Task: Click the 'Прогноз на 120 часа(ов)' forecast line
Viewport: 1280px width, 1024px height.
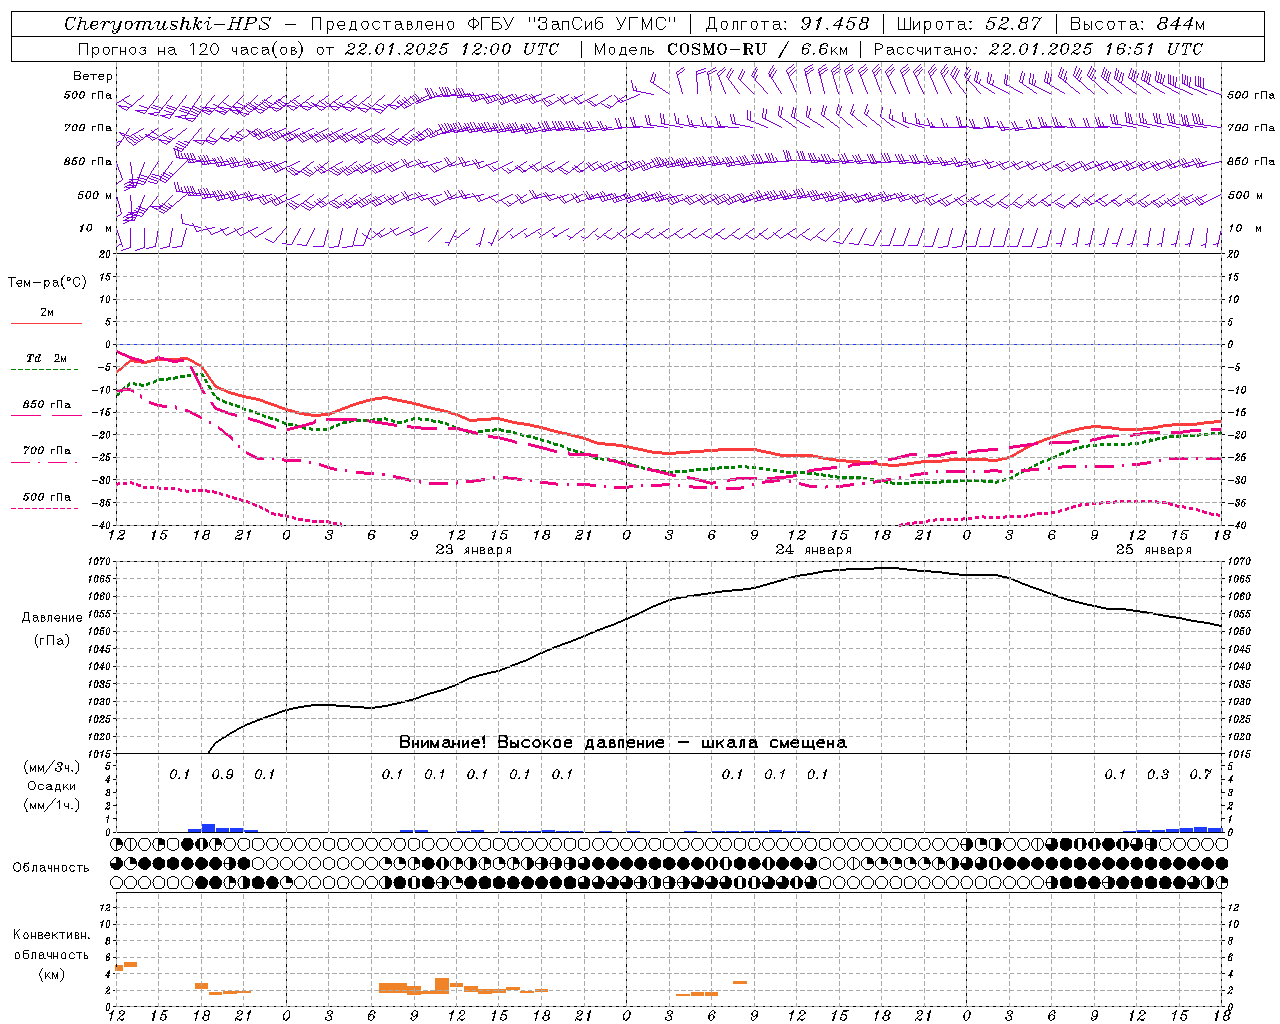Action: 318,49
